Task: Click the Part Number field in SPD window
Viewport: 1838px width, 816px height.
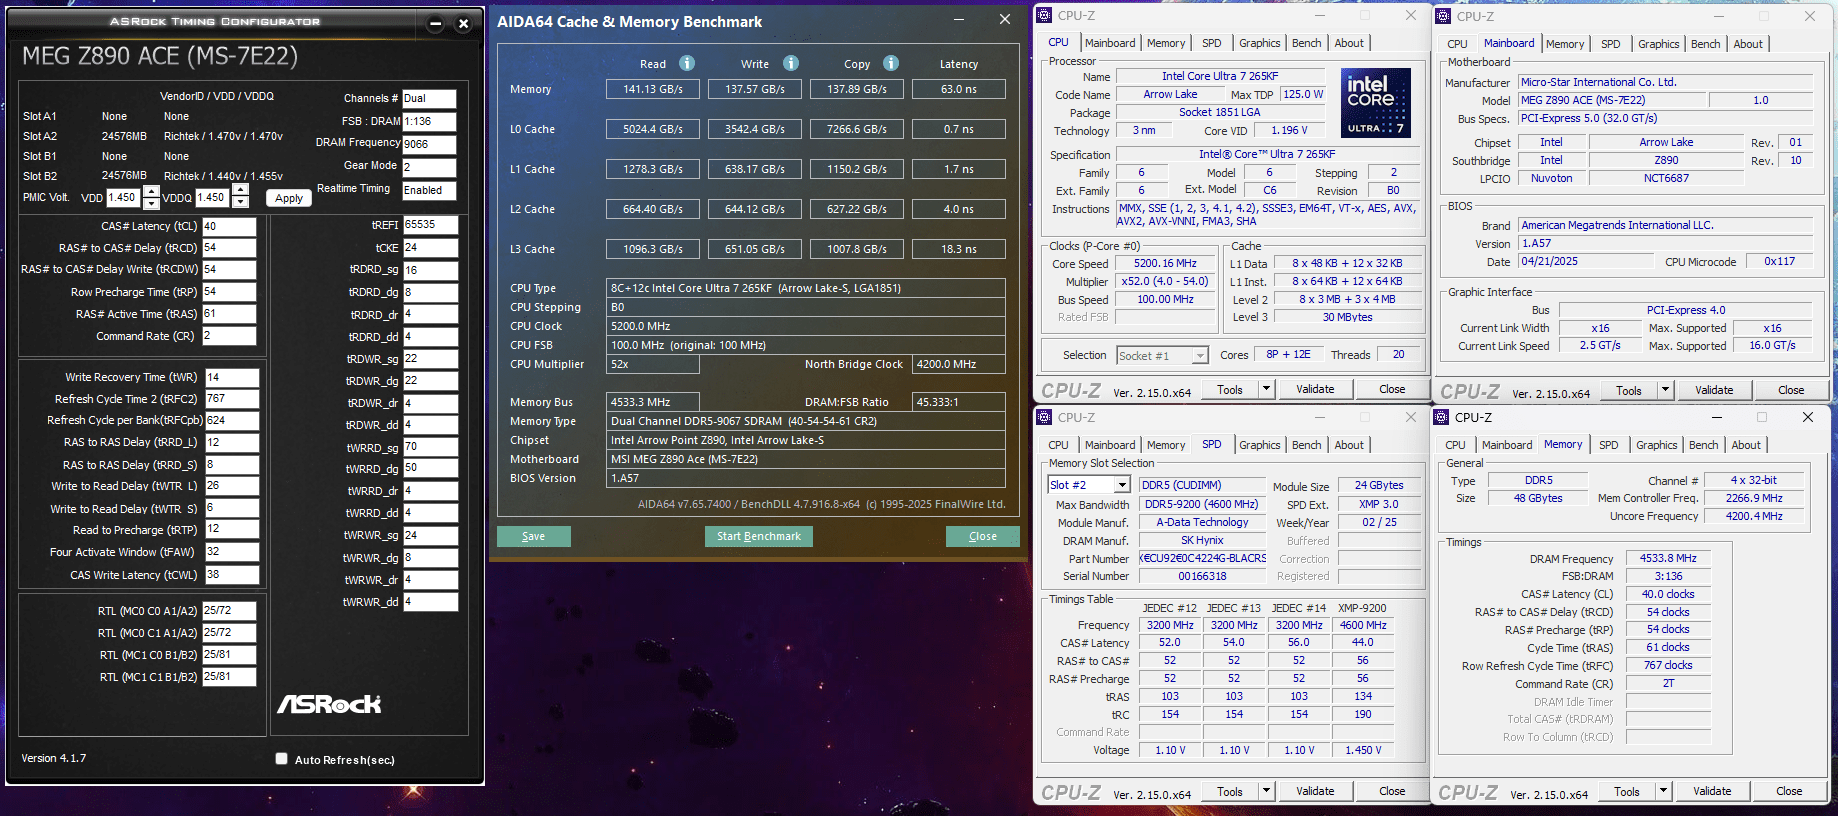Action: (x=1203, y=558)
